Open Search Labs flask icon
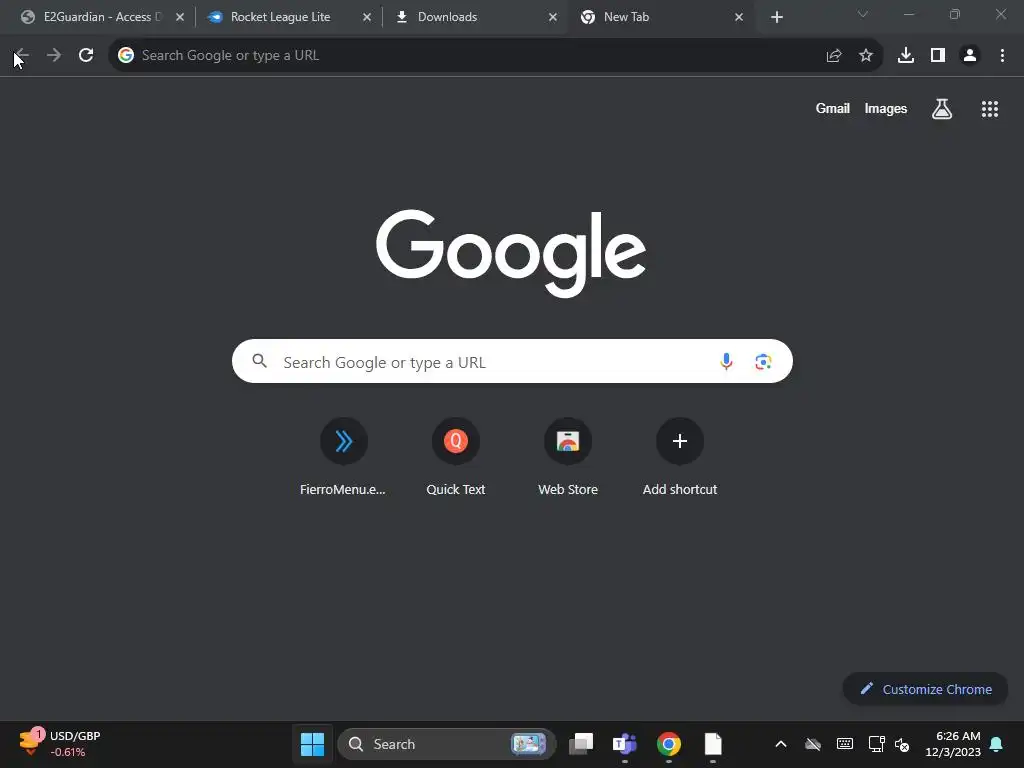1024x768 pixels. tap(942, 109)
